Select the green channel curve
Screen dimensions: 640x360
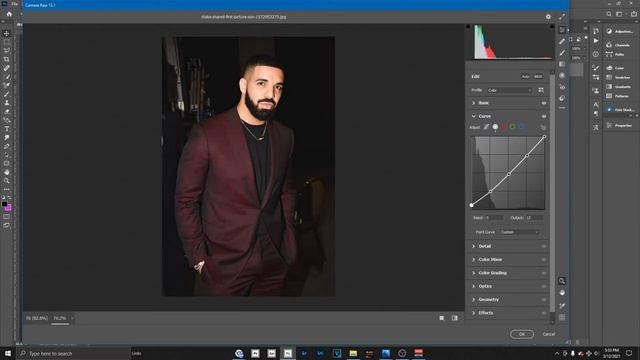click(513, 127)
